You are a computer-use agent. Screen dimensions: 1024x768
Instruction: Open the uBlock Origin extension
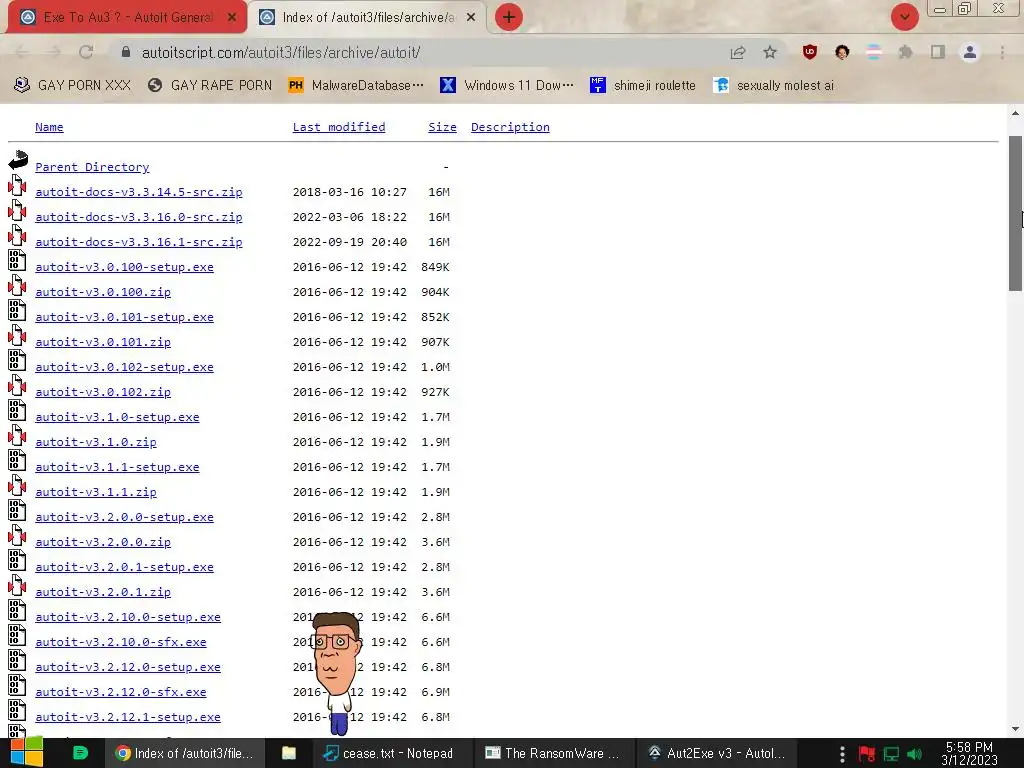pyautogui.click(x=810, y=52)
